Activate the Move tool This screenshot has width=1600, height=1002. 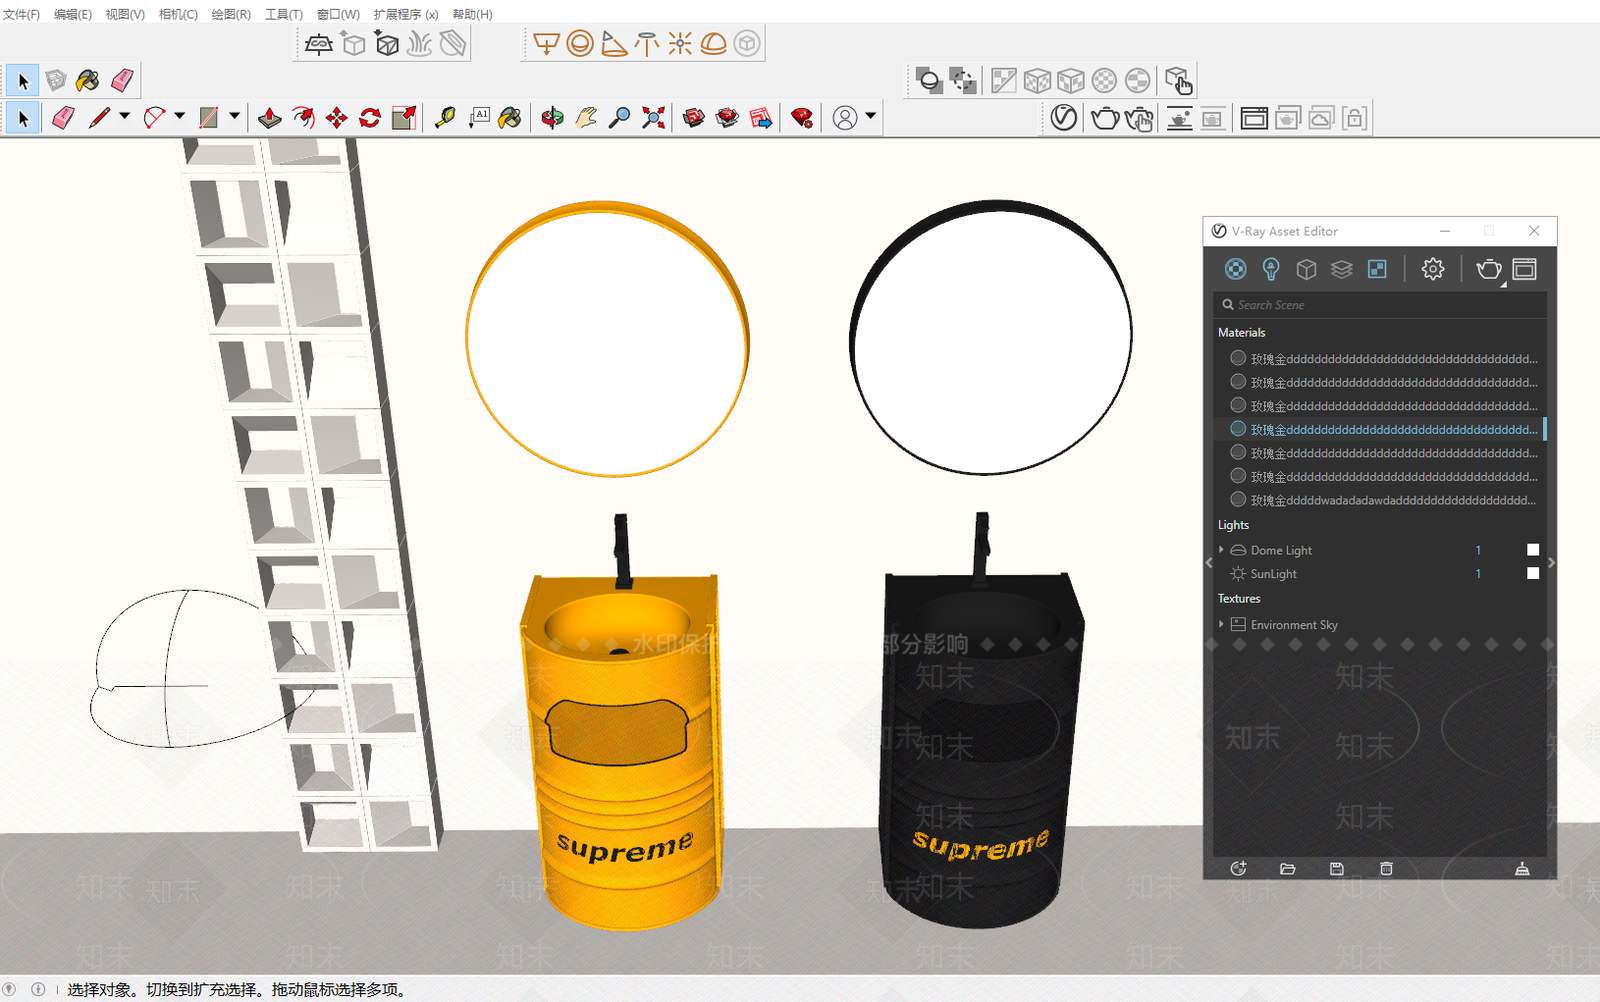(337, 118)
